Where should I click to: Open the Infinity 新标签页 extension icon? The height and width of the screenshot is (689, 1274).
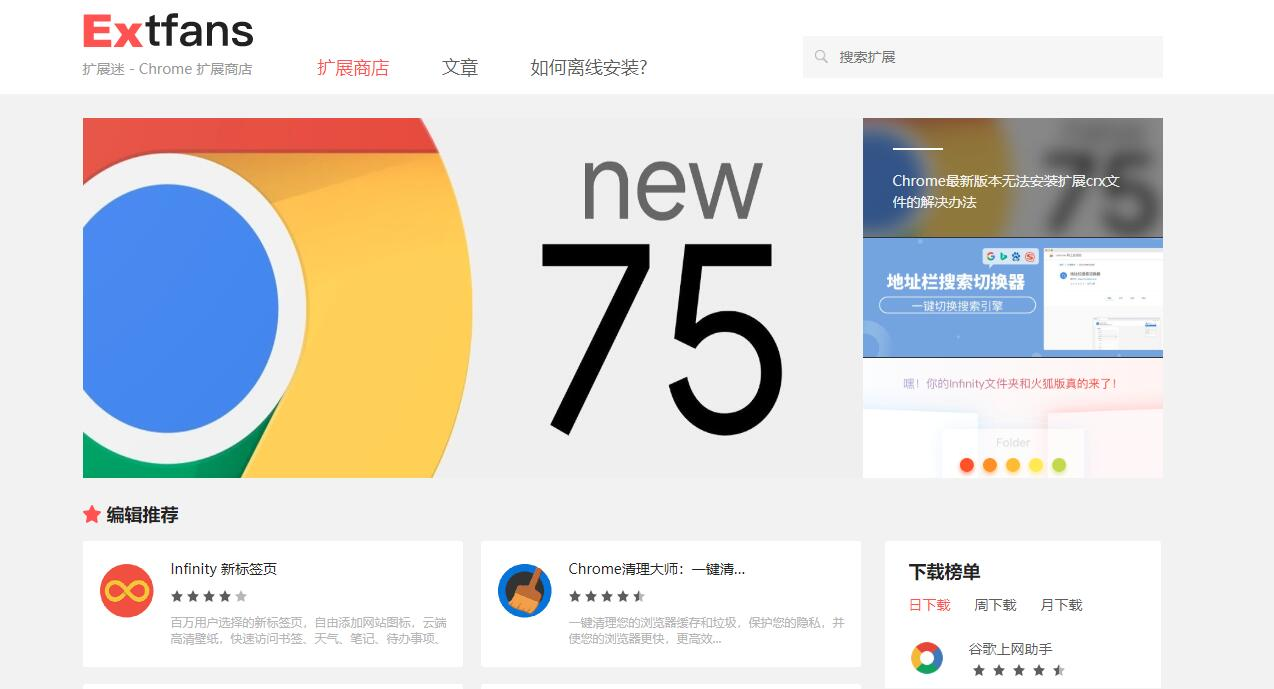(127, 591)
